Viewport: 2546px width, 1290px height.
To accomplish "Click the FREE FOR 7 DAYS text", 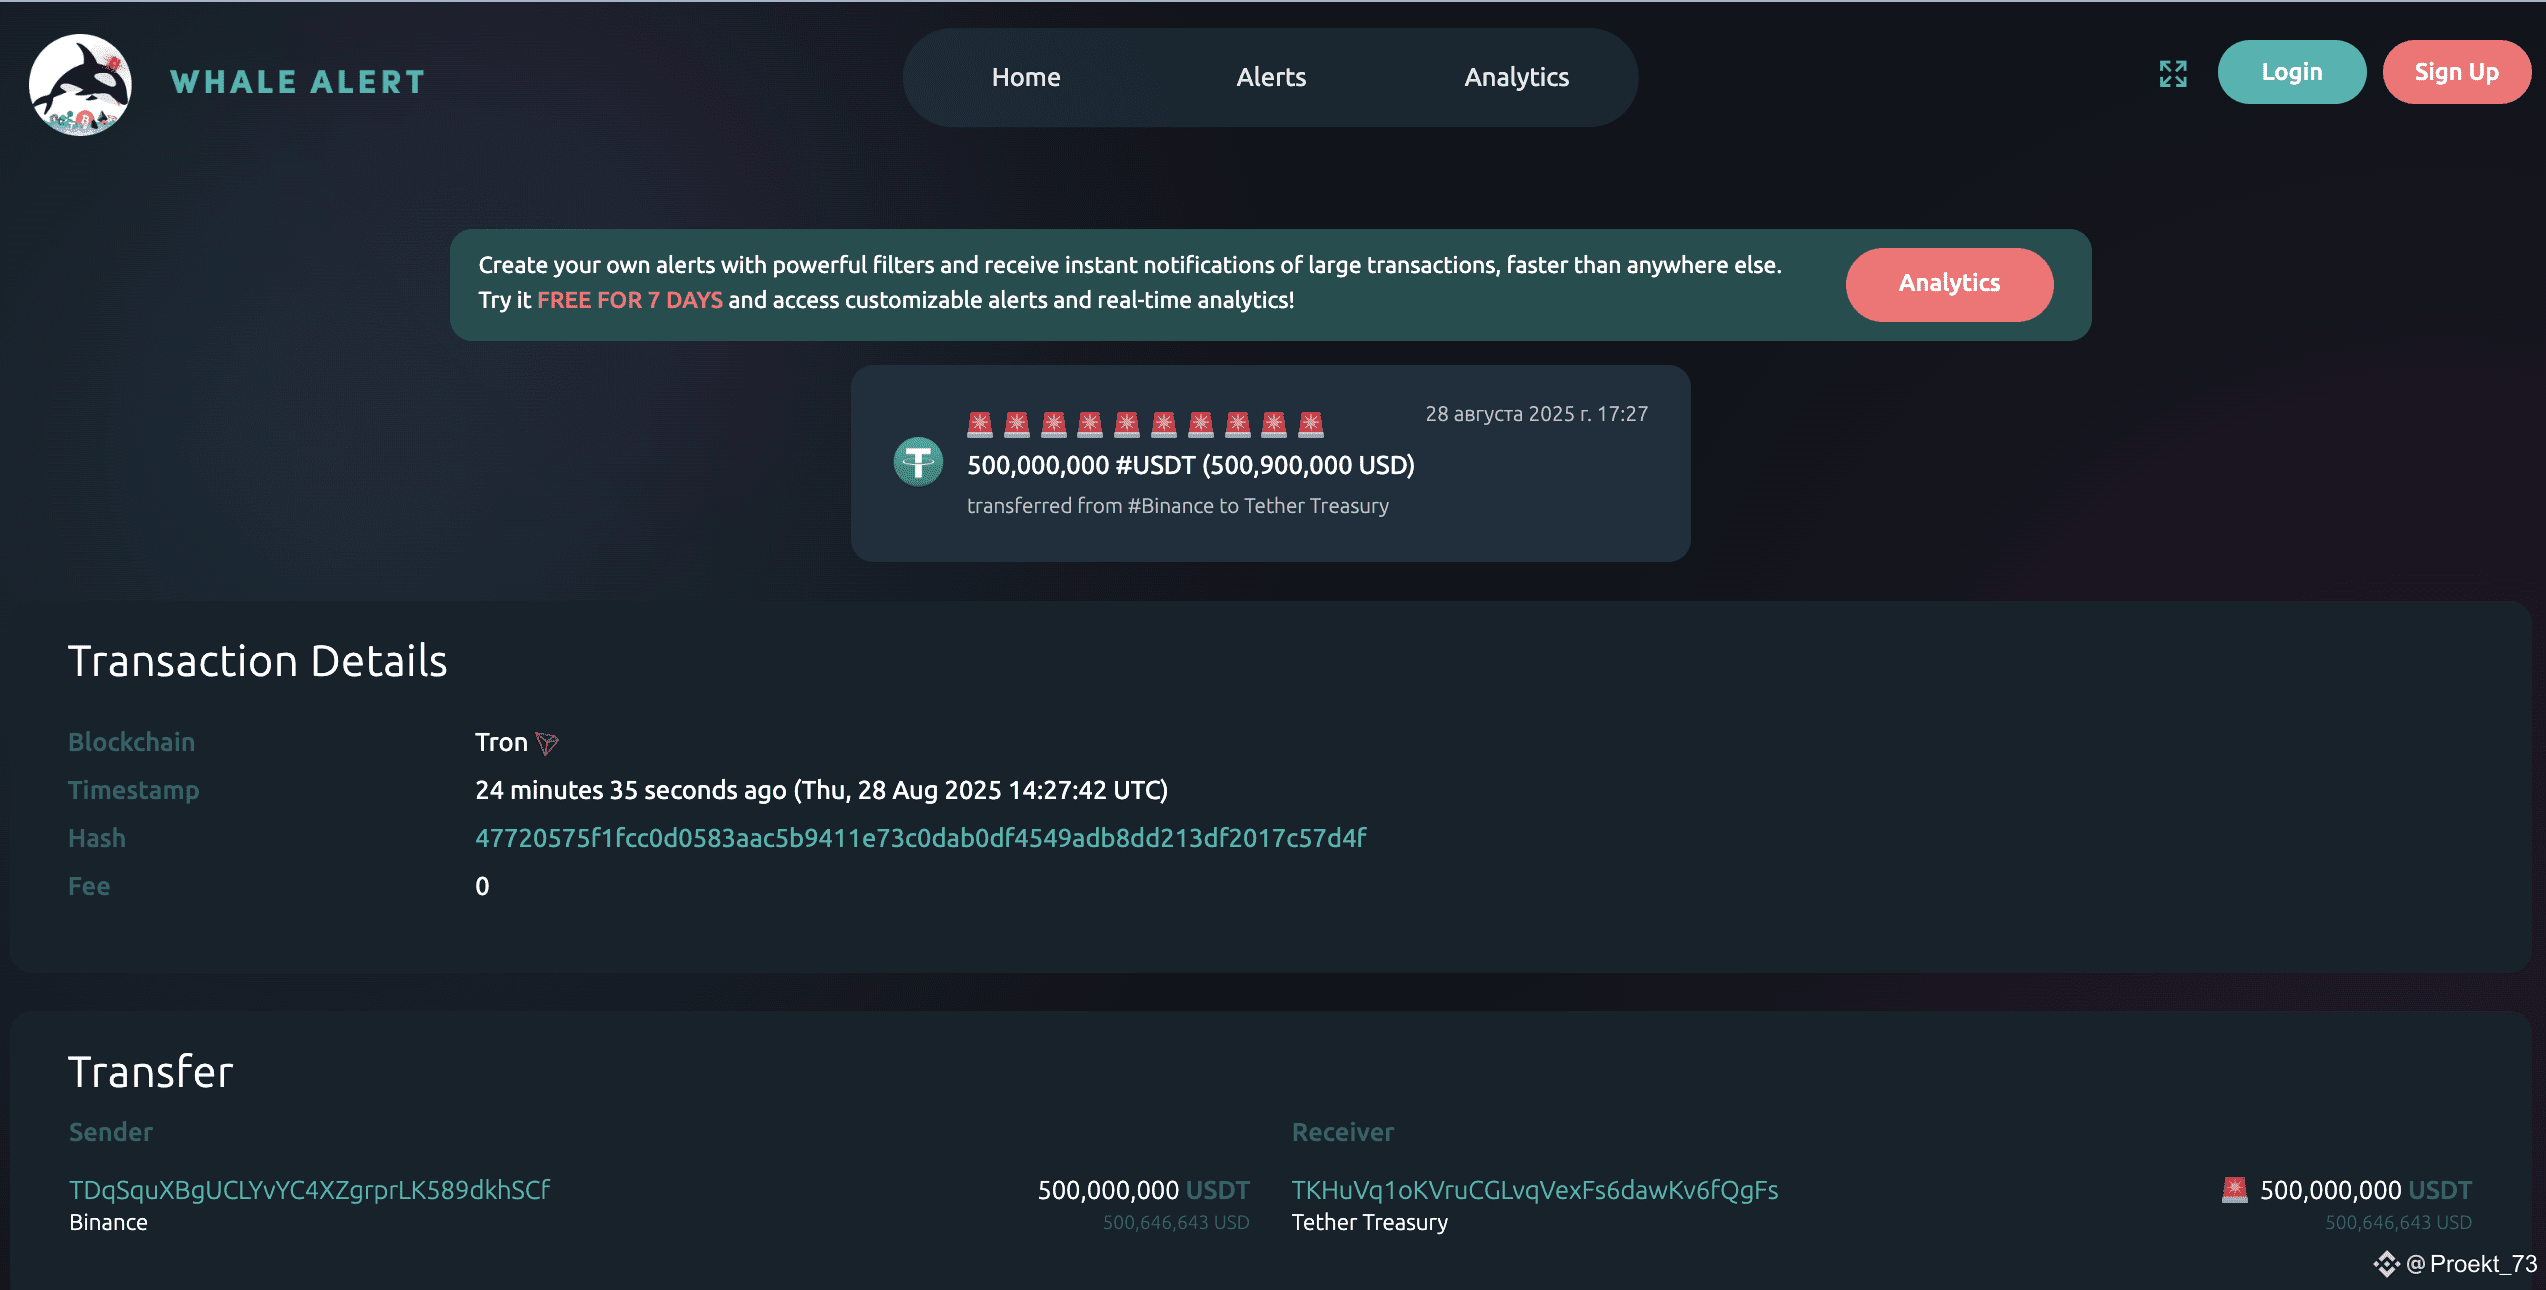I will [x=630, y=300].
